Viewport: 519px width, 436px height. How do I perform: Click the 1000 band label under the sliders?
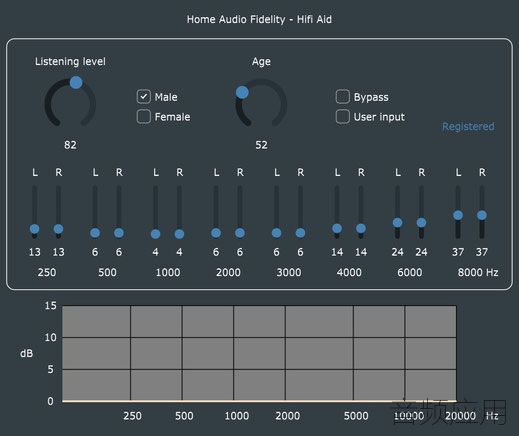click(168, 272)
